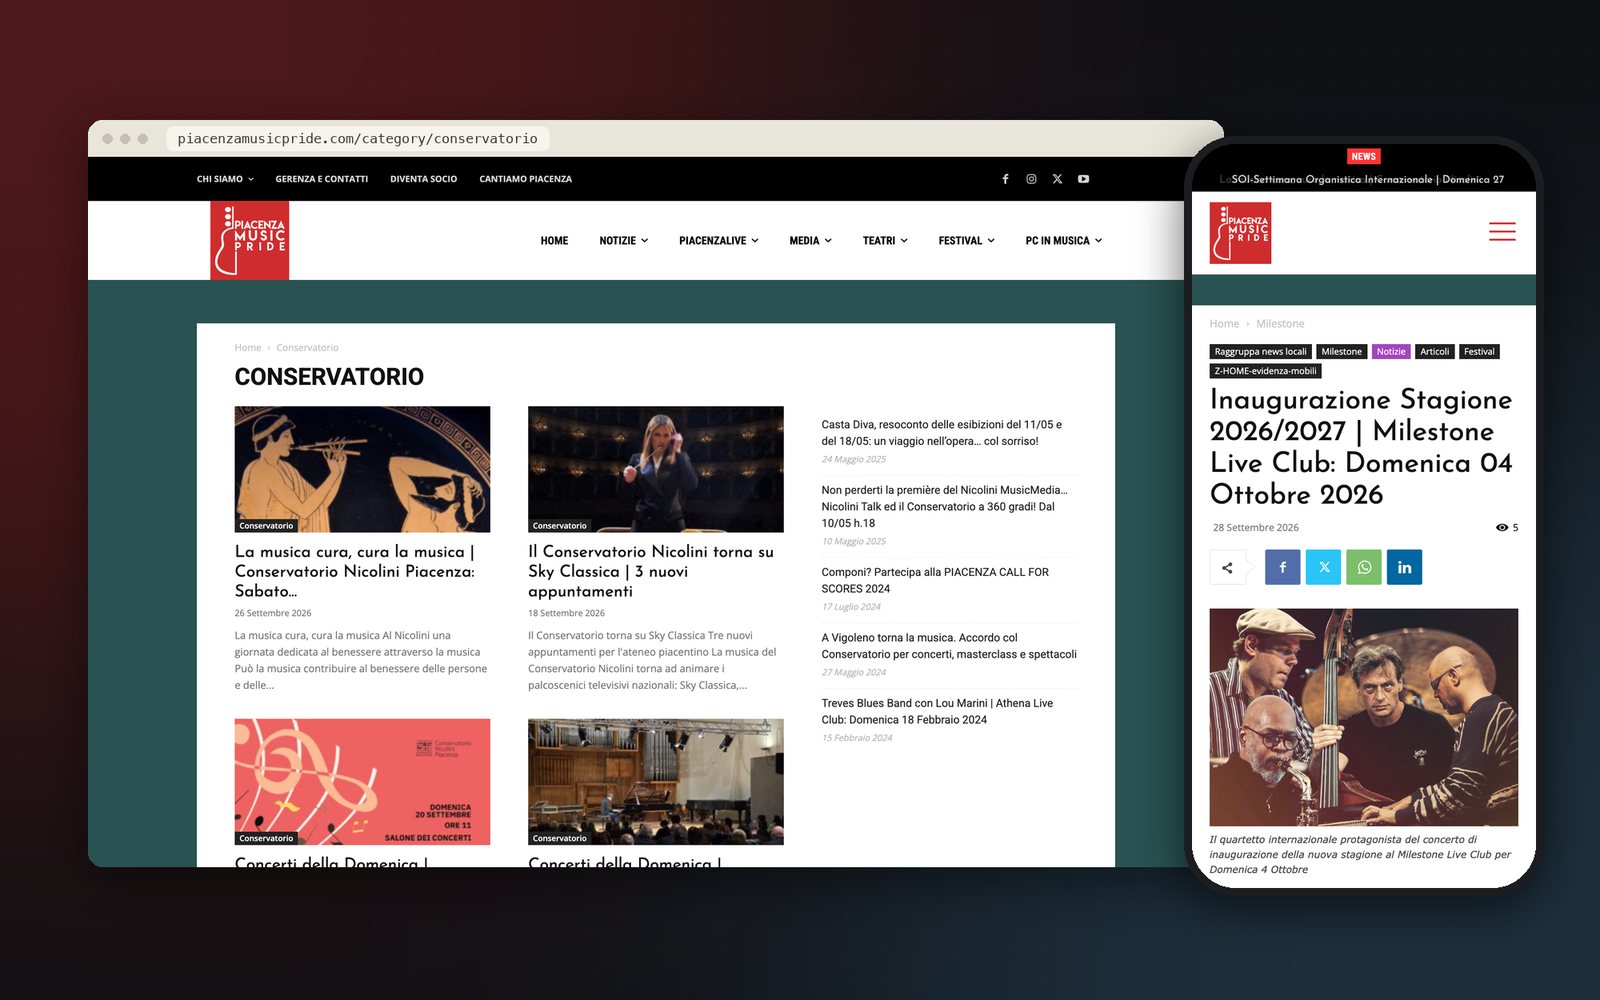The width and height of the screenshot is (1600, 1000).
Task: Open 'A Vigoleno torna la musica' article
Action: (949, 646)
